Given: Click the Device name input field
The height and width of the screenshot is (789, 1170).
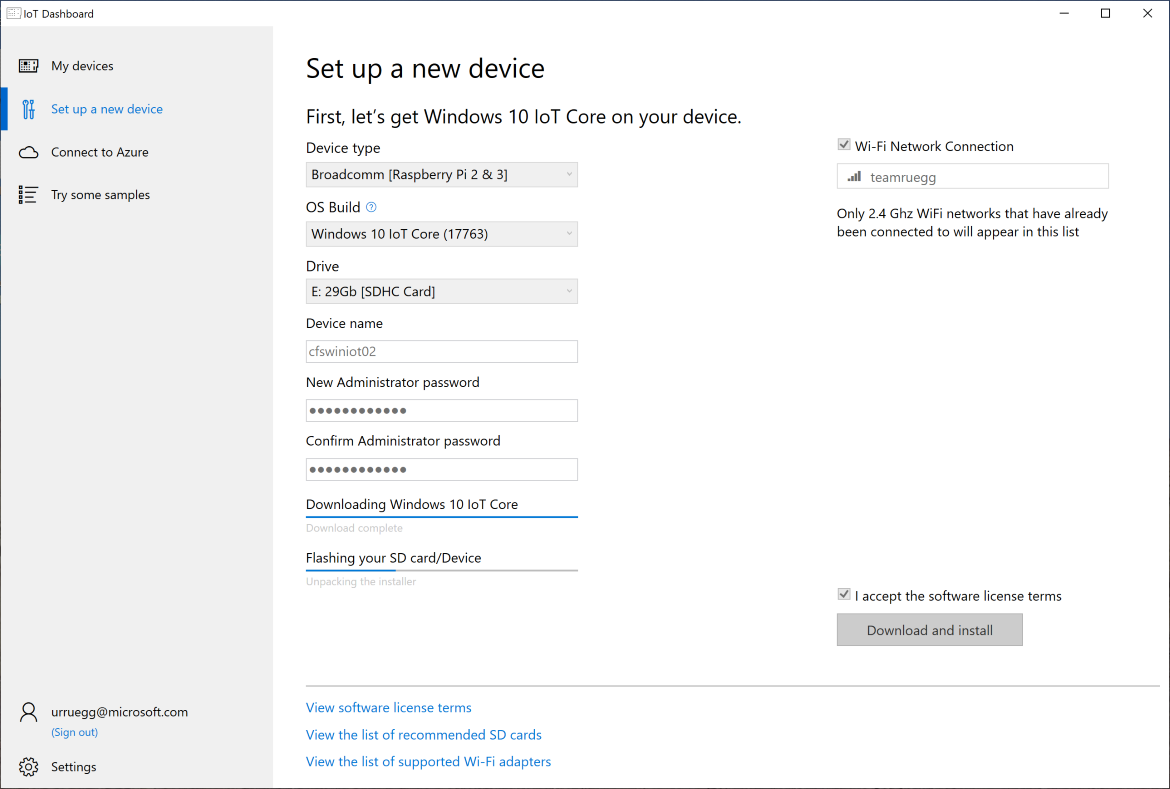Looking at the screenshot, I should click(442, 352).
